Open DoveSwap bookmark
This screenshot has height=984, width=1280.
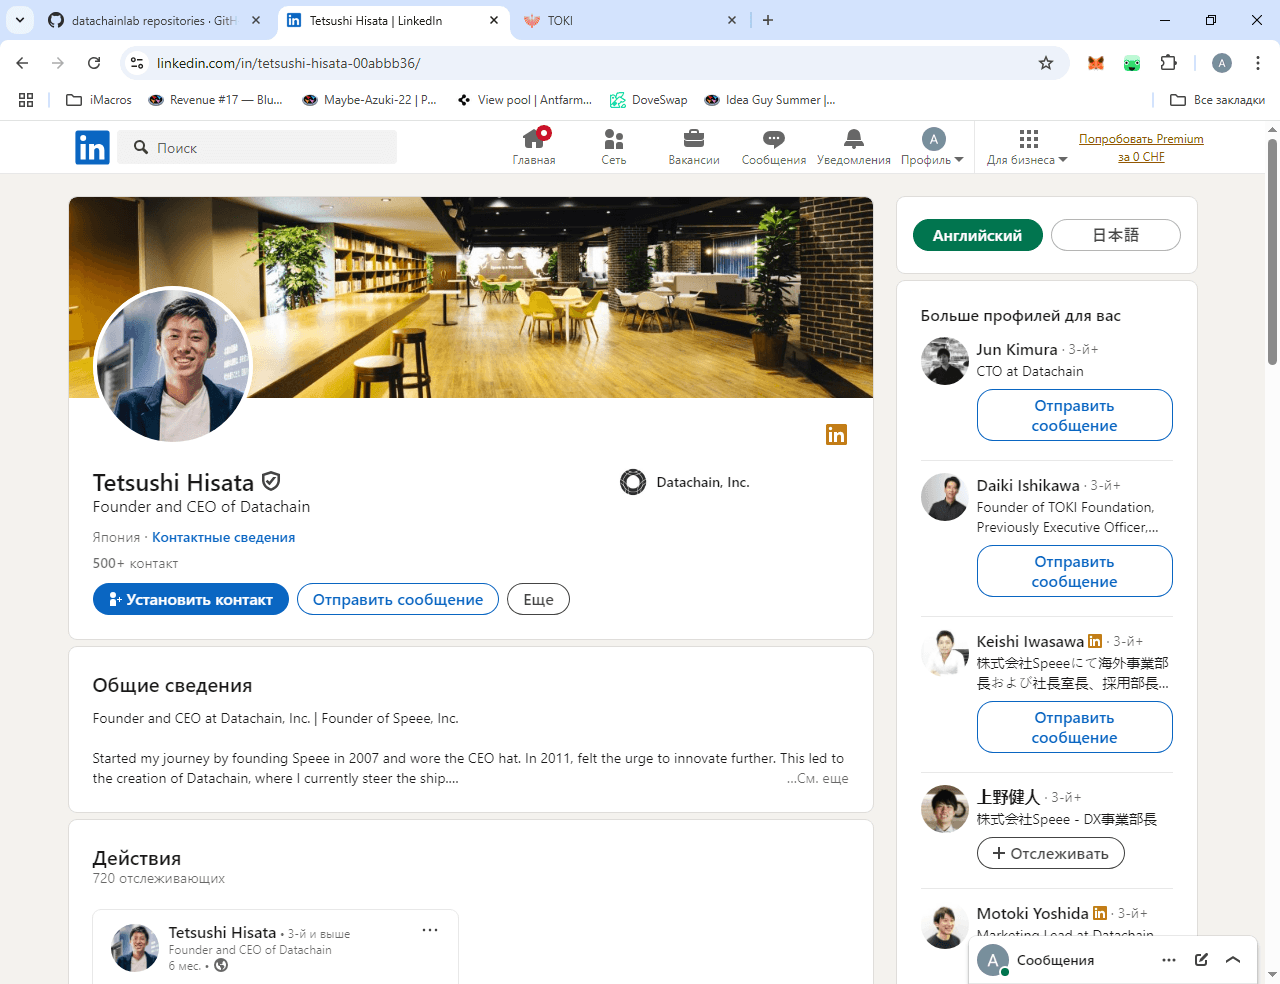649,100
